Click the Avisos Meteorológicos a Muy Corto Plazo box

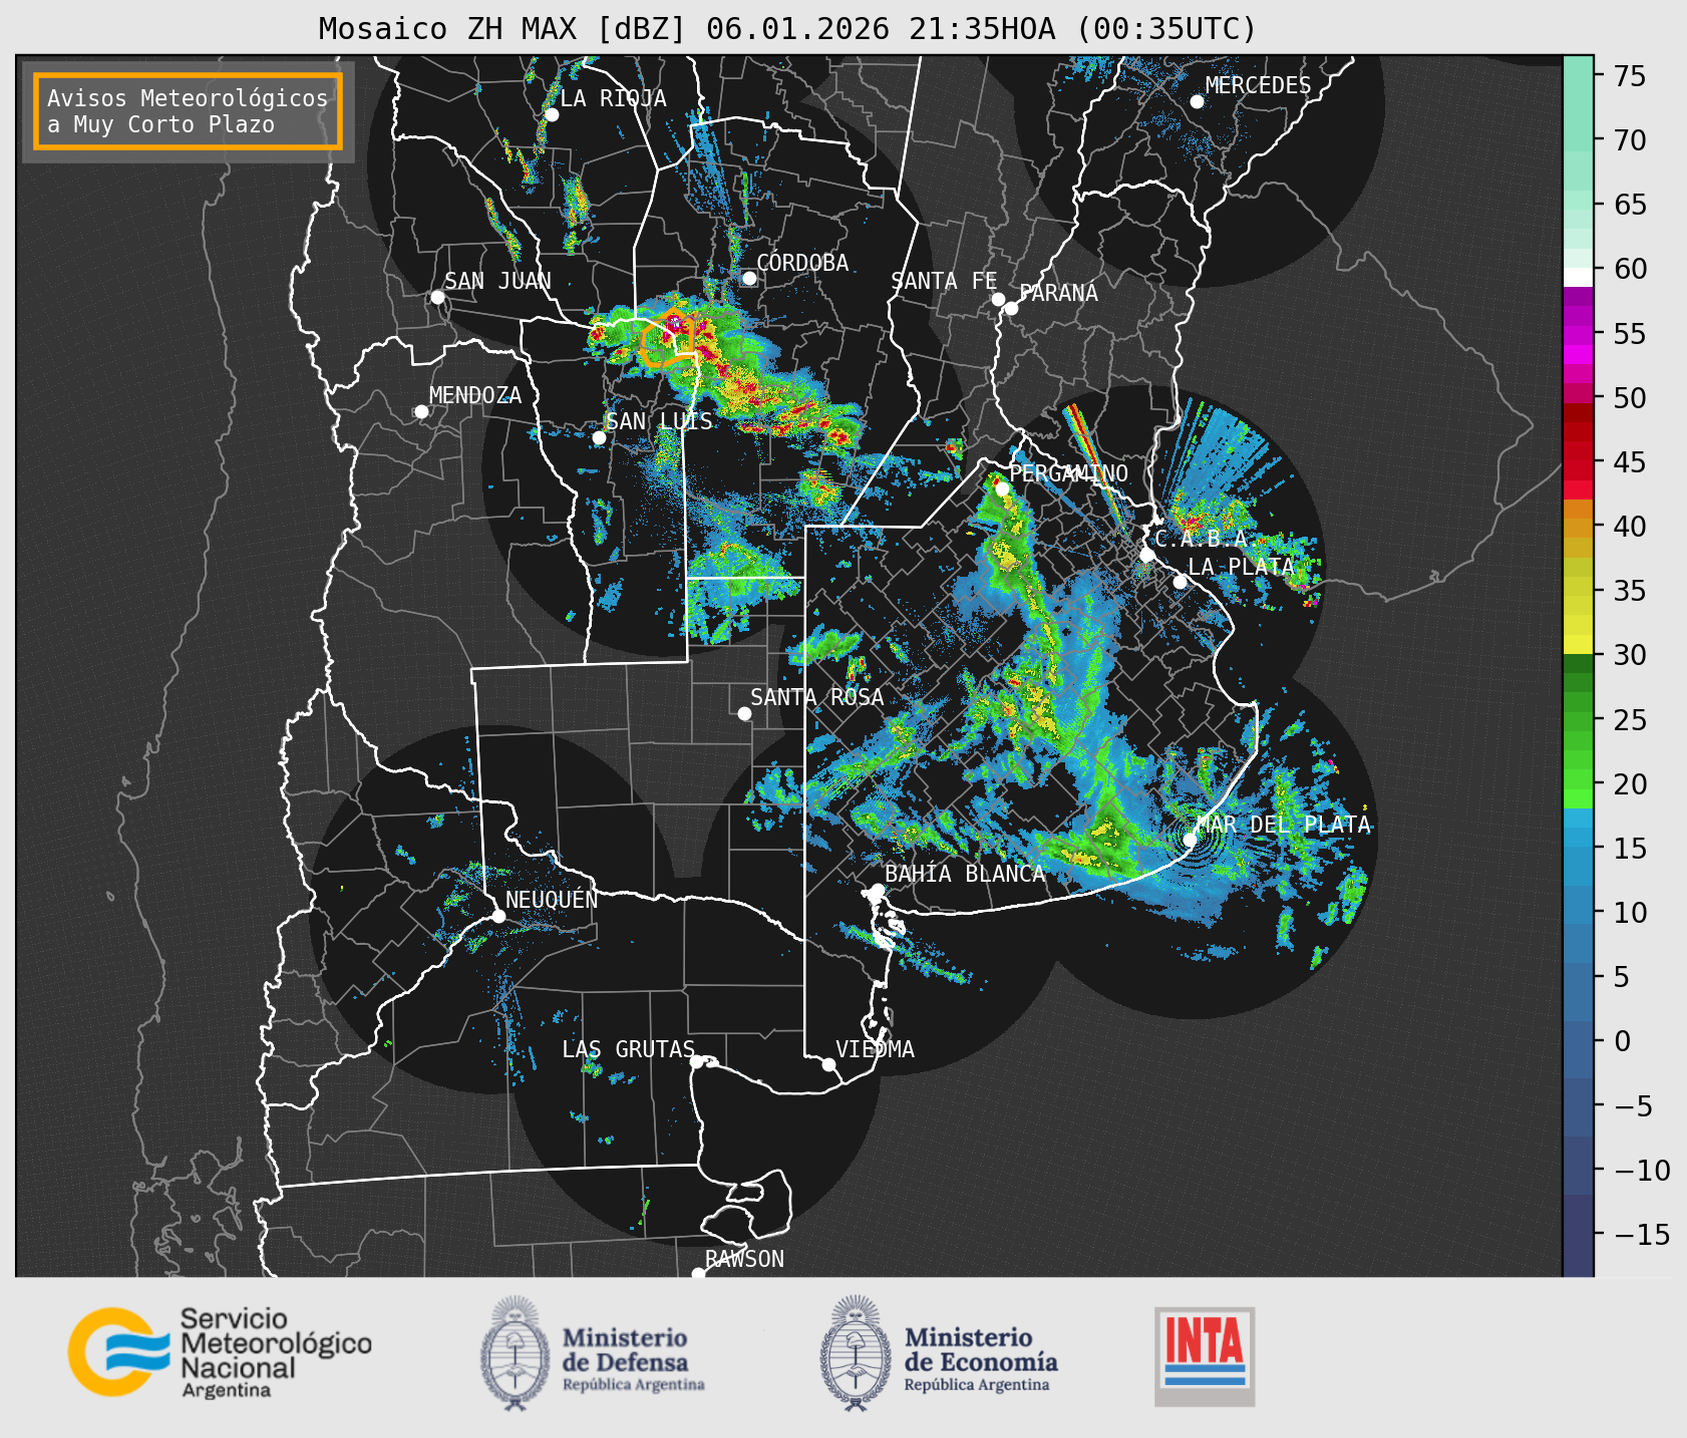(x=188, y=111)
